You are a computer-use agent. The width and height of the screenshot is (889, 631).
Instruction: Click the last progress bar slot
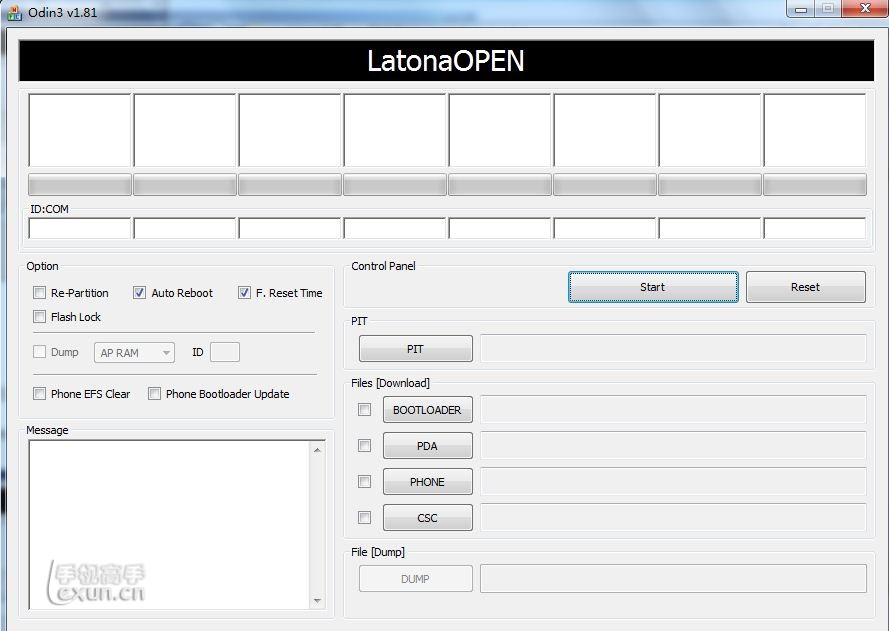815,185
